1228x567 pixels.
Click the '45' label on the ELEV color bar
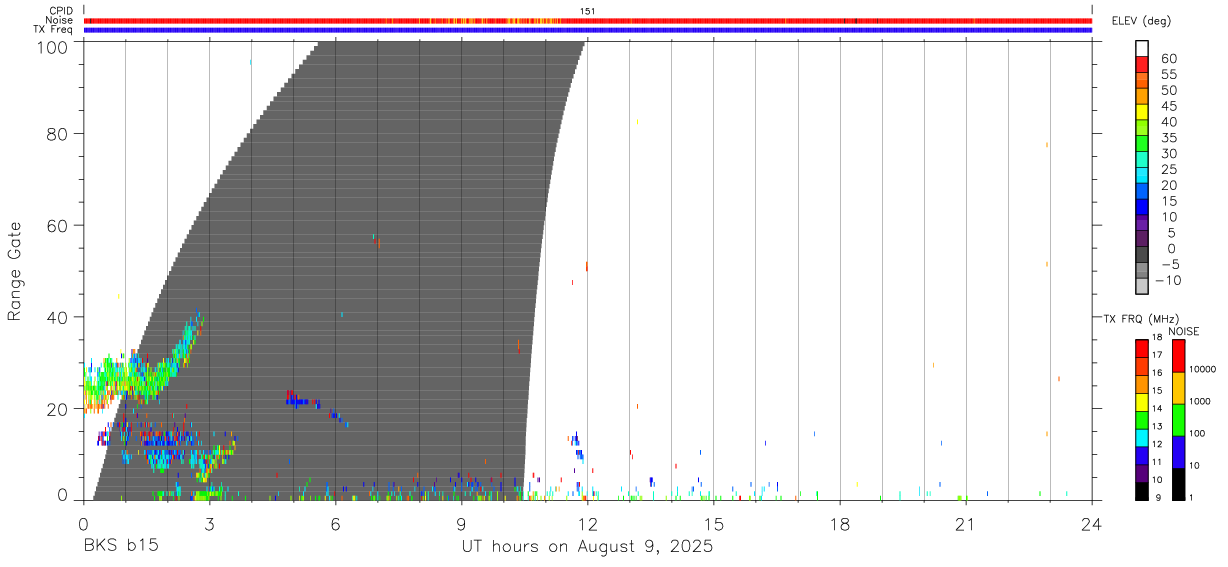(x=1167, y=106)
